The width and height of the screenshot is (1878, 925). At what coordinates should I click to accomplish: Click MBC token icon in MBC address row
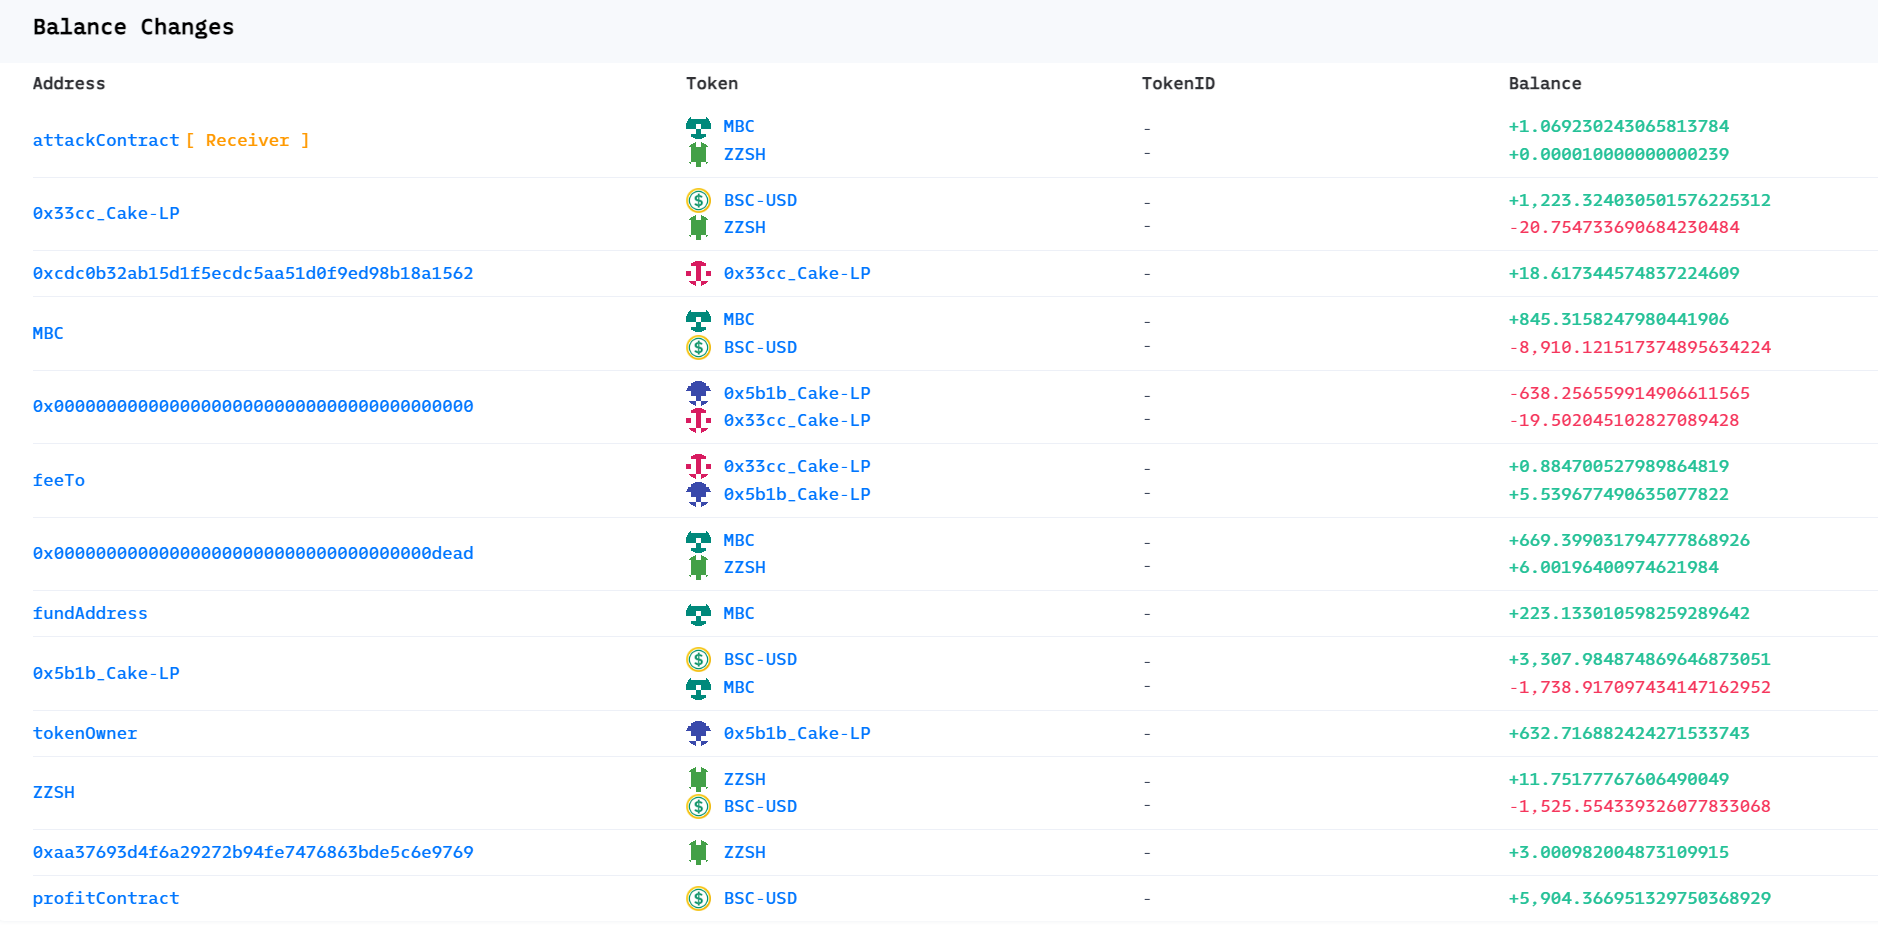[x=698, y=320]
